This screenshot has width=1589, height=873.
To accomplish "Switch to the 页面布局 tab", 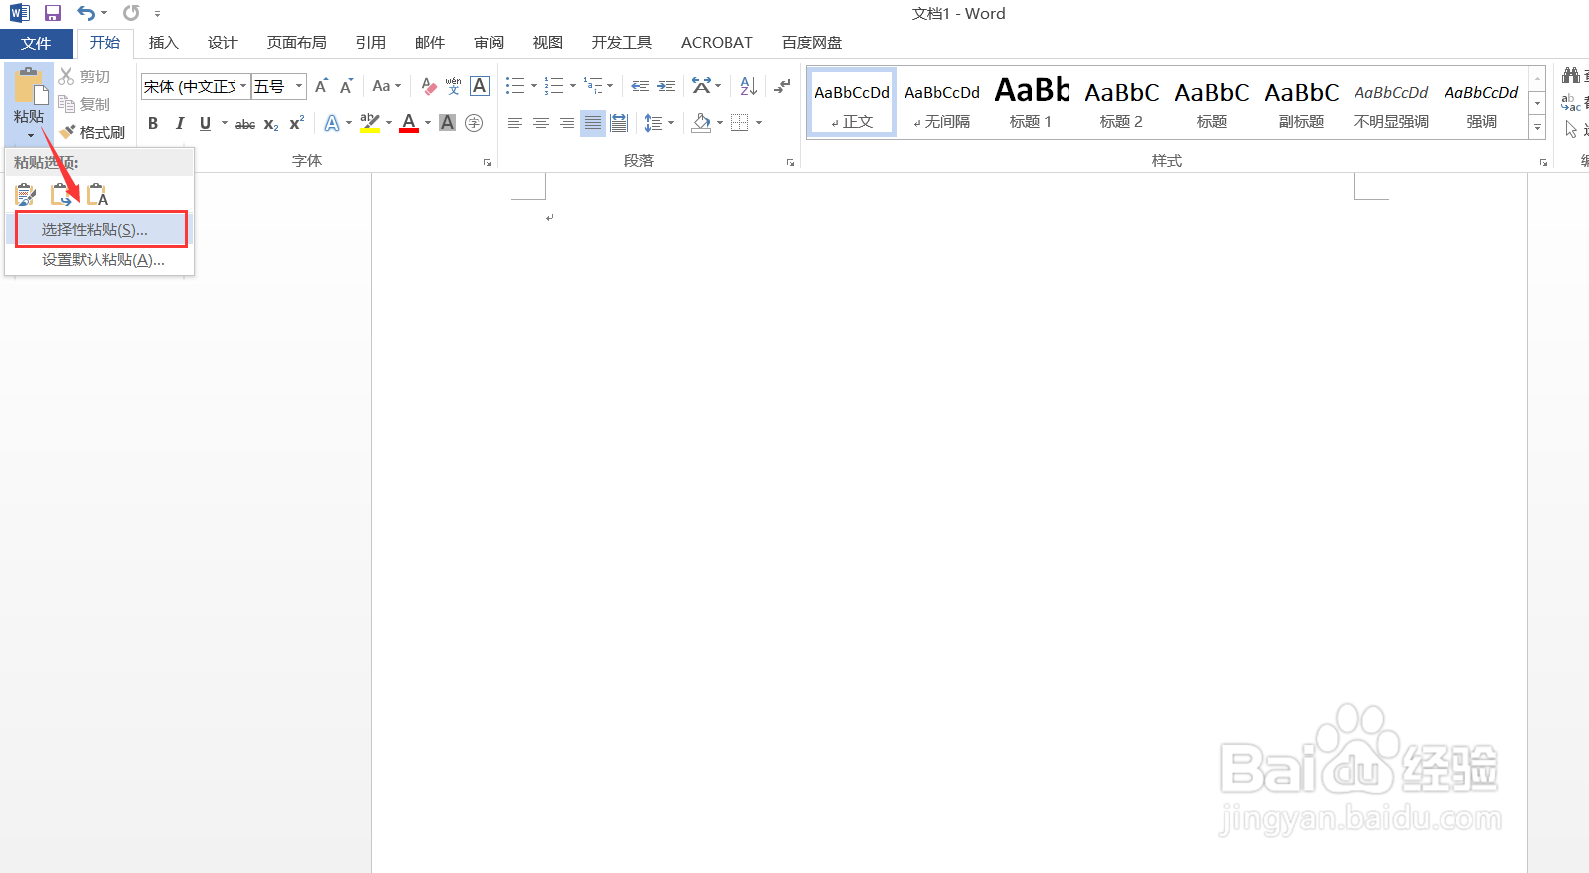I will (296, 43).
